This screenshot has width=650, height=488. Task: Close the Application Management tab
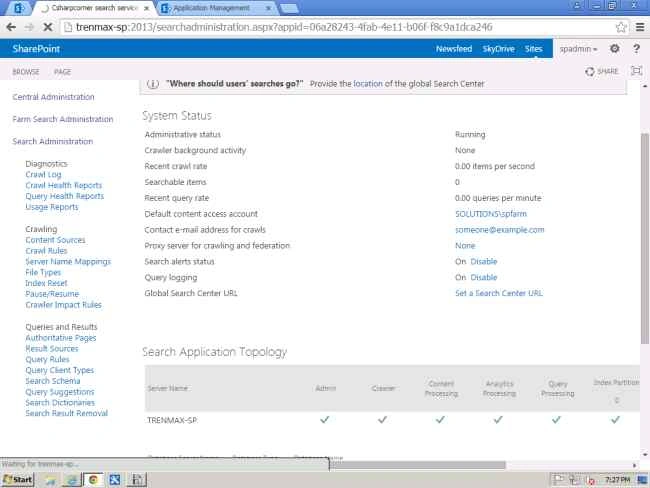pos(269,8)
